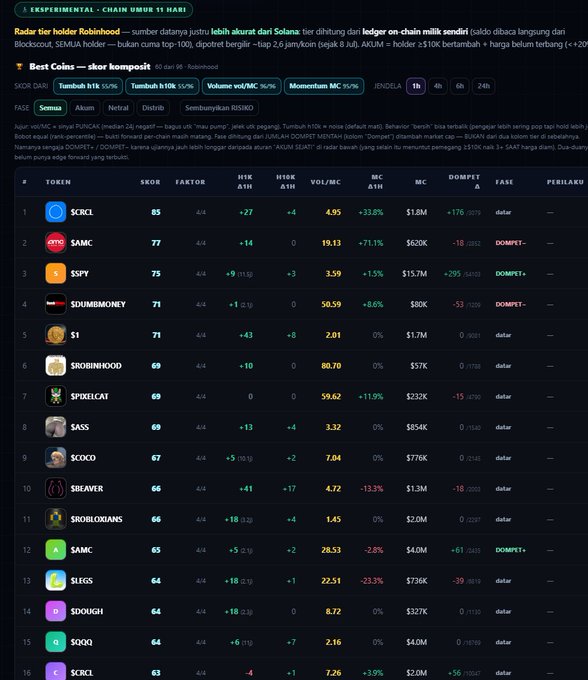Click the $ROBINHOOD token icon
The width and height of the screenshot is (588, 680).
[x=56, y=366]
